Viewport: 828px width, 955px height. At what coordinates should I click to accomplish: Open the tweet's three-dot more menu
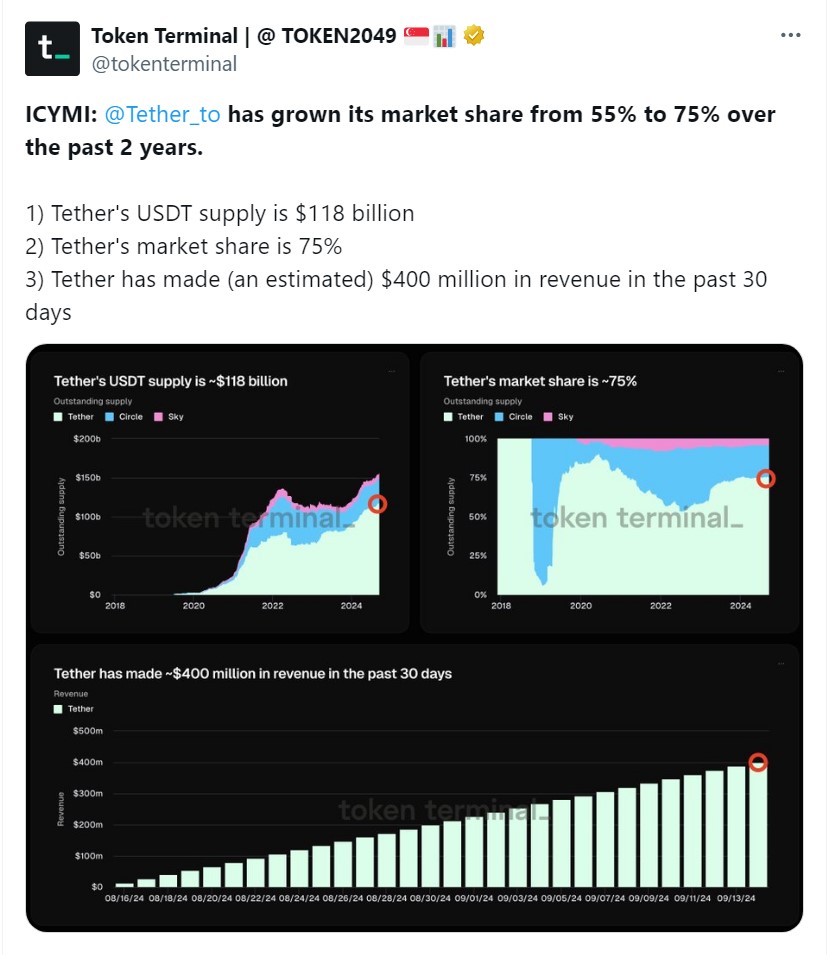pos(790,35)
